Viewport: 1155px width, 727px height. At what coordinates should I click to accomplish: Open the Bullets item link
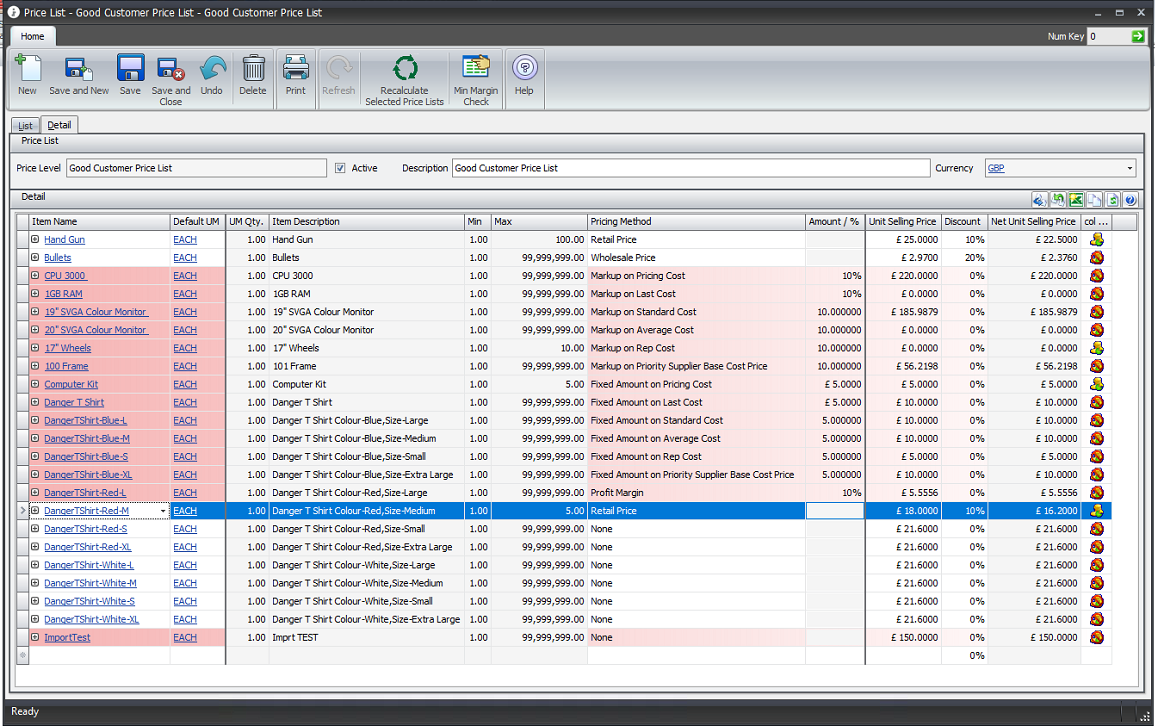57,257
